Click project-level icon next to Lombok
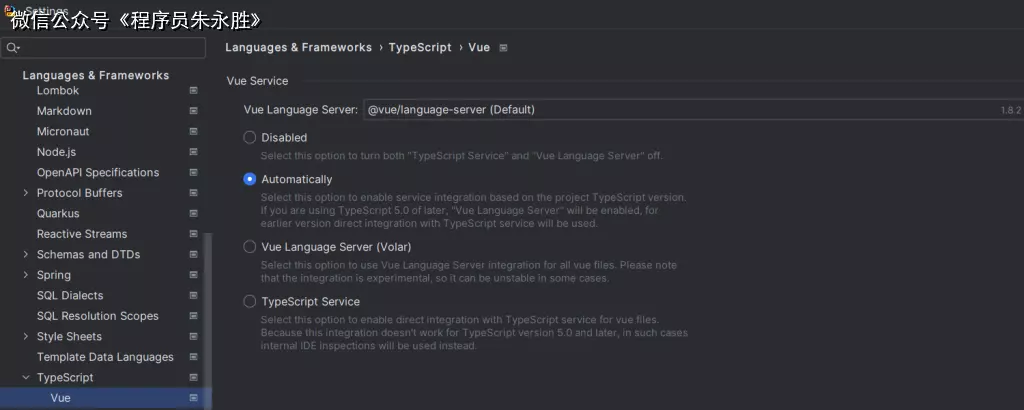Image resolution: width=1024 pixels, height=410 pixels. 193,90
